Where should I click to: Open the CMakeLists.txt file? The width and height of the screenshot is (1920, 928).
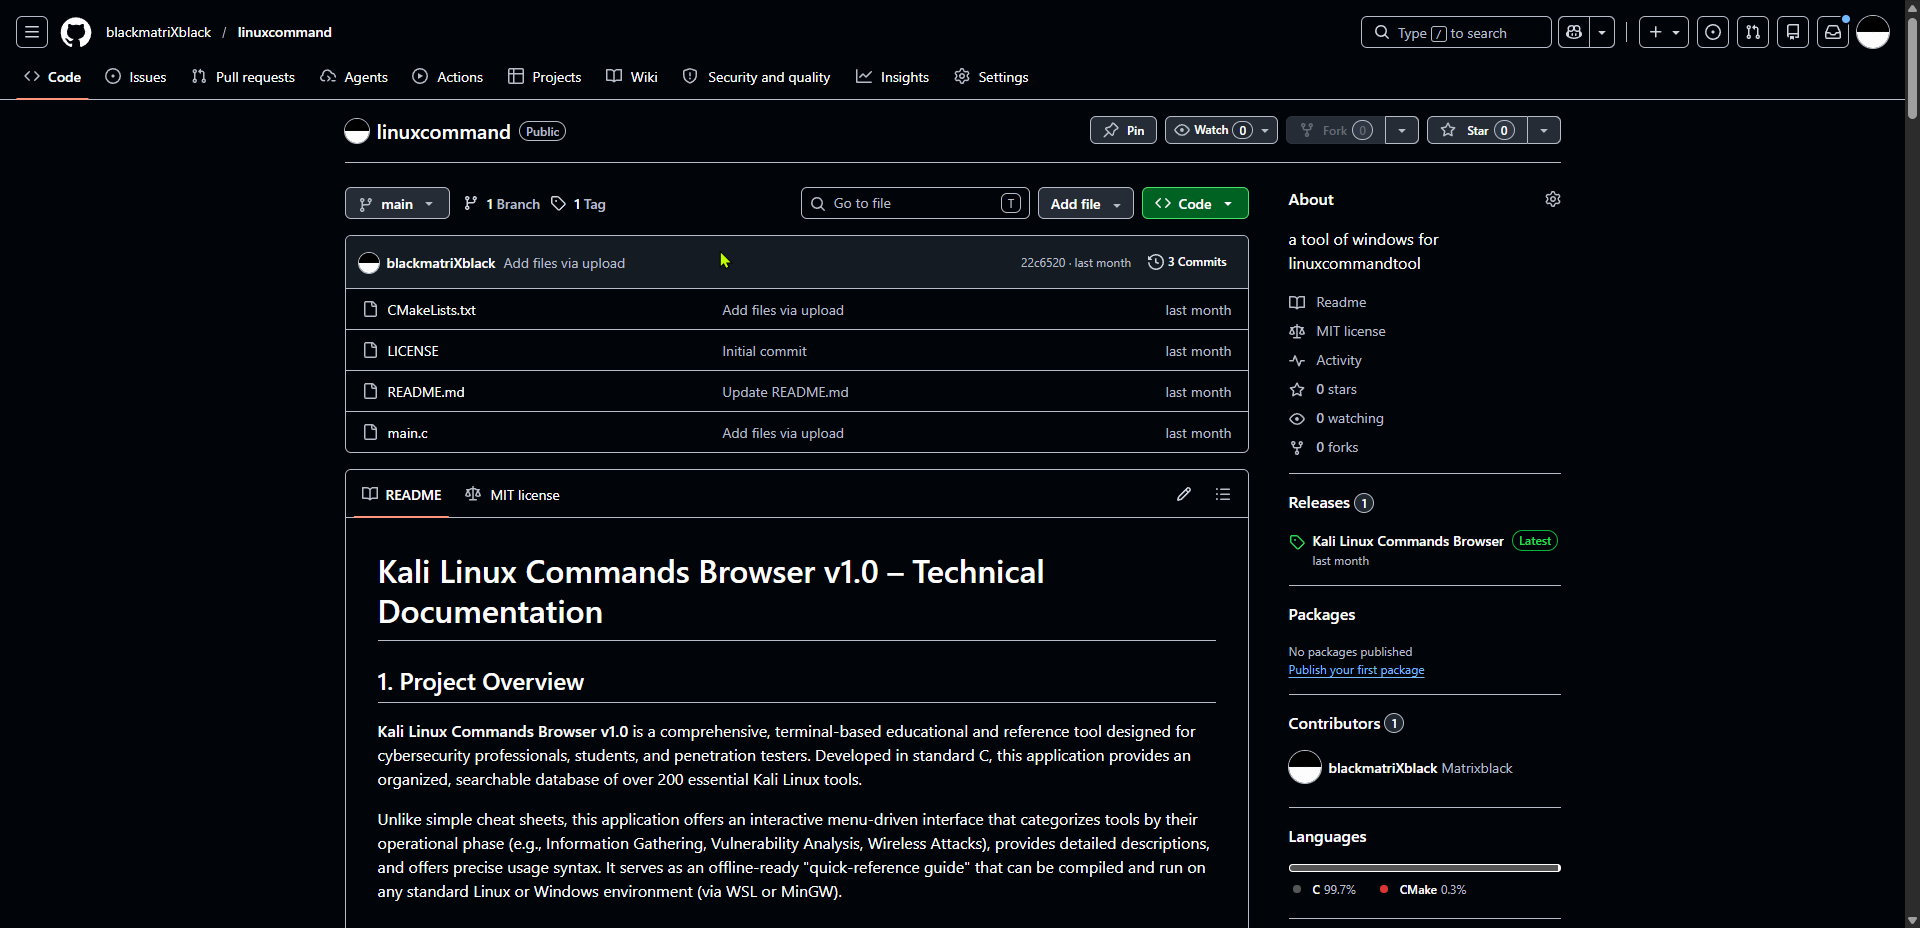pyautogui.click(x=431, y=310)
